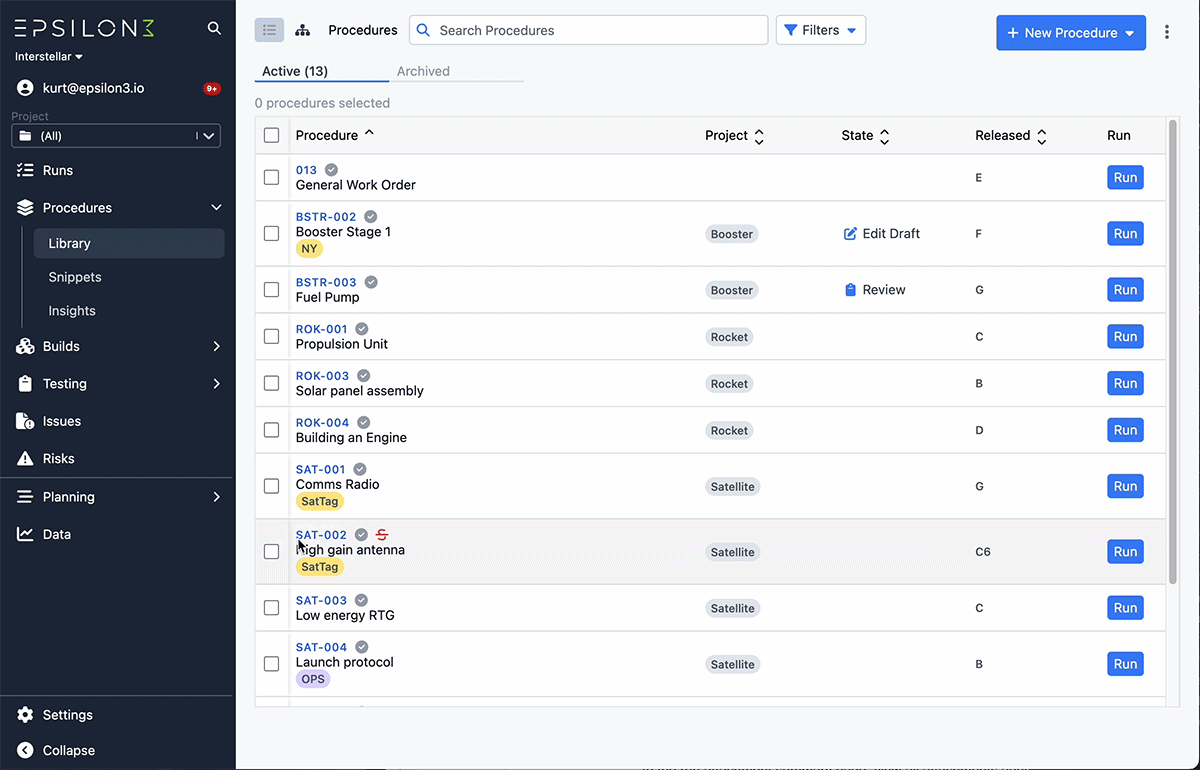Click the Procedures layers icon in sidebar
Image resolution: width=1200 pixels, height=770 pixels.
click(x=25, y=208)
